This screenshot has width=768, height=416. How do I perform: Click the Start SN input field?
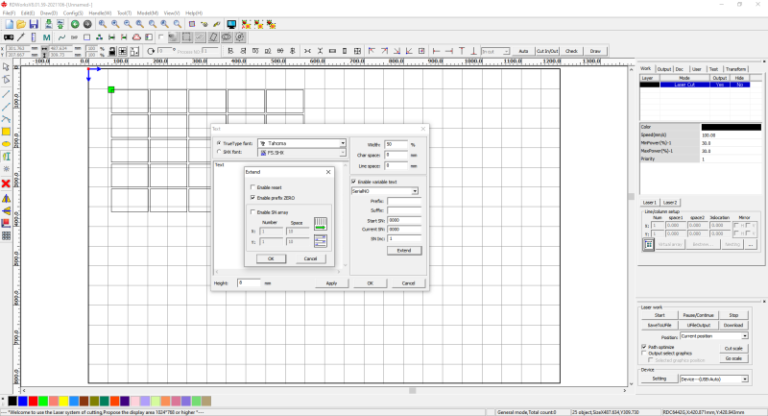[x=404, y=220]
